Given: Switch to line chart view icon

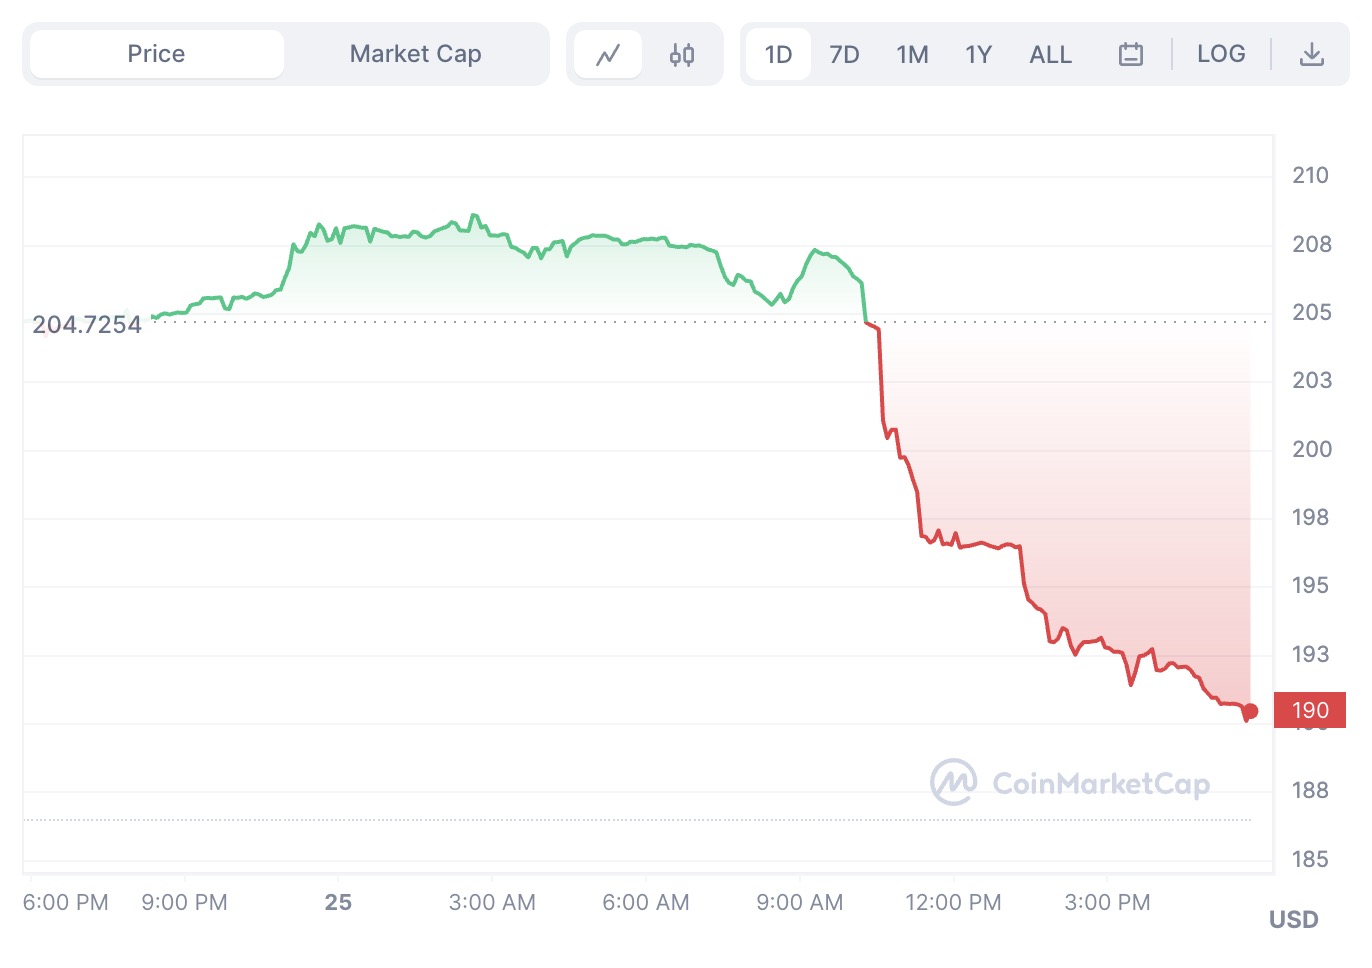Looking at the screenshot, I should (608, 55).
